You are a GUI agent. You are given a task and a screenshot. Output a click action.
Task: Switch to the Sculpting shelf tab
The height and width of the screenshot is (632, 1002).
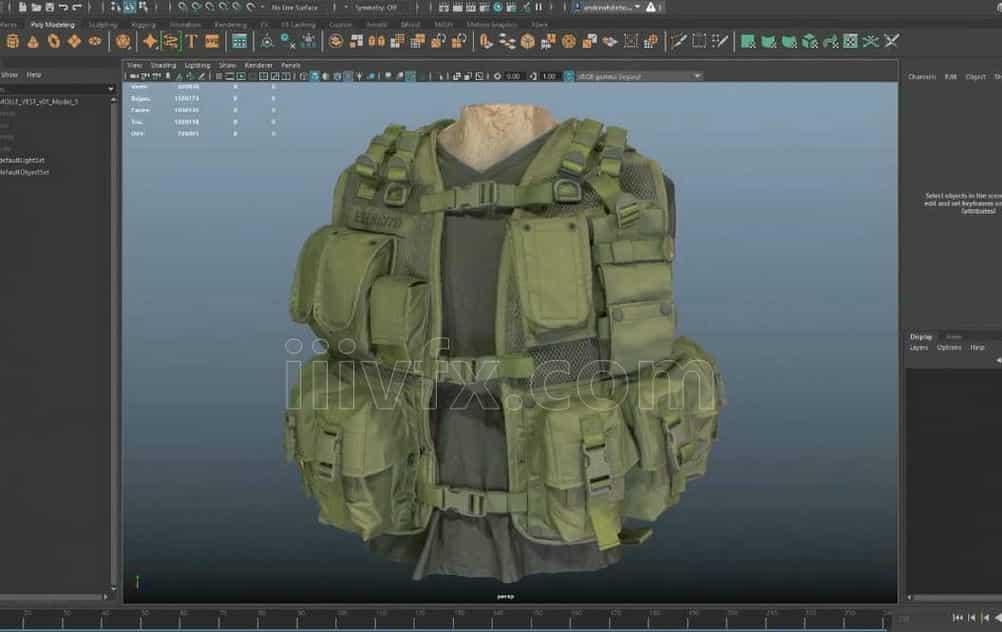click(103, 24)
